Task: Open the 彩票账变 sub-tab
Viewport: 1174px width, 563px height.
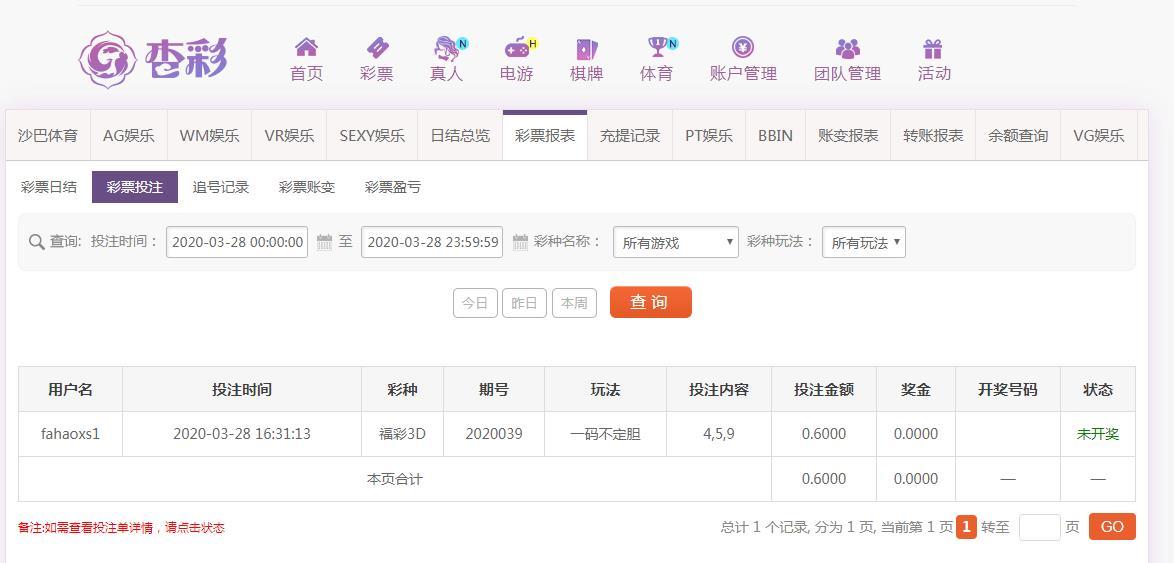Action: click(x=307, y=187)
